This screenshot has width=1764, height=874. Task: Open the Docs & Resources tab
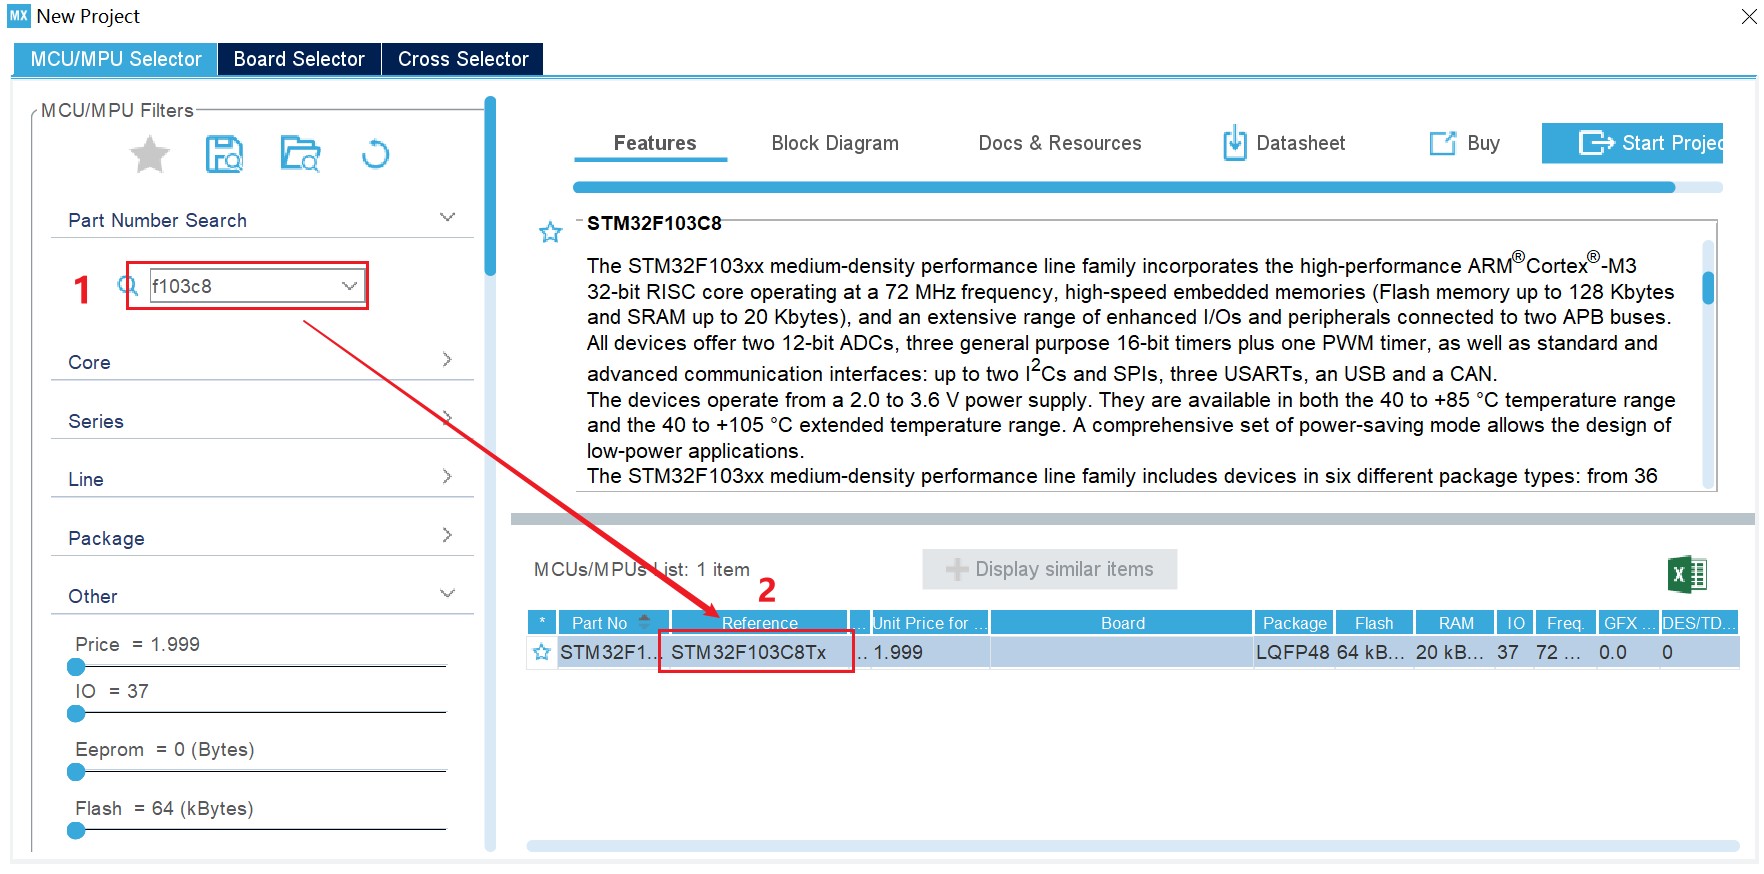point(1060,143)
